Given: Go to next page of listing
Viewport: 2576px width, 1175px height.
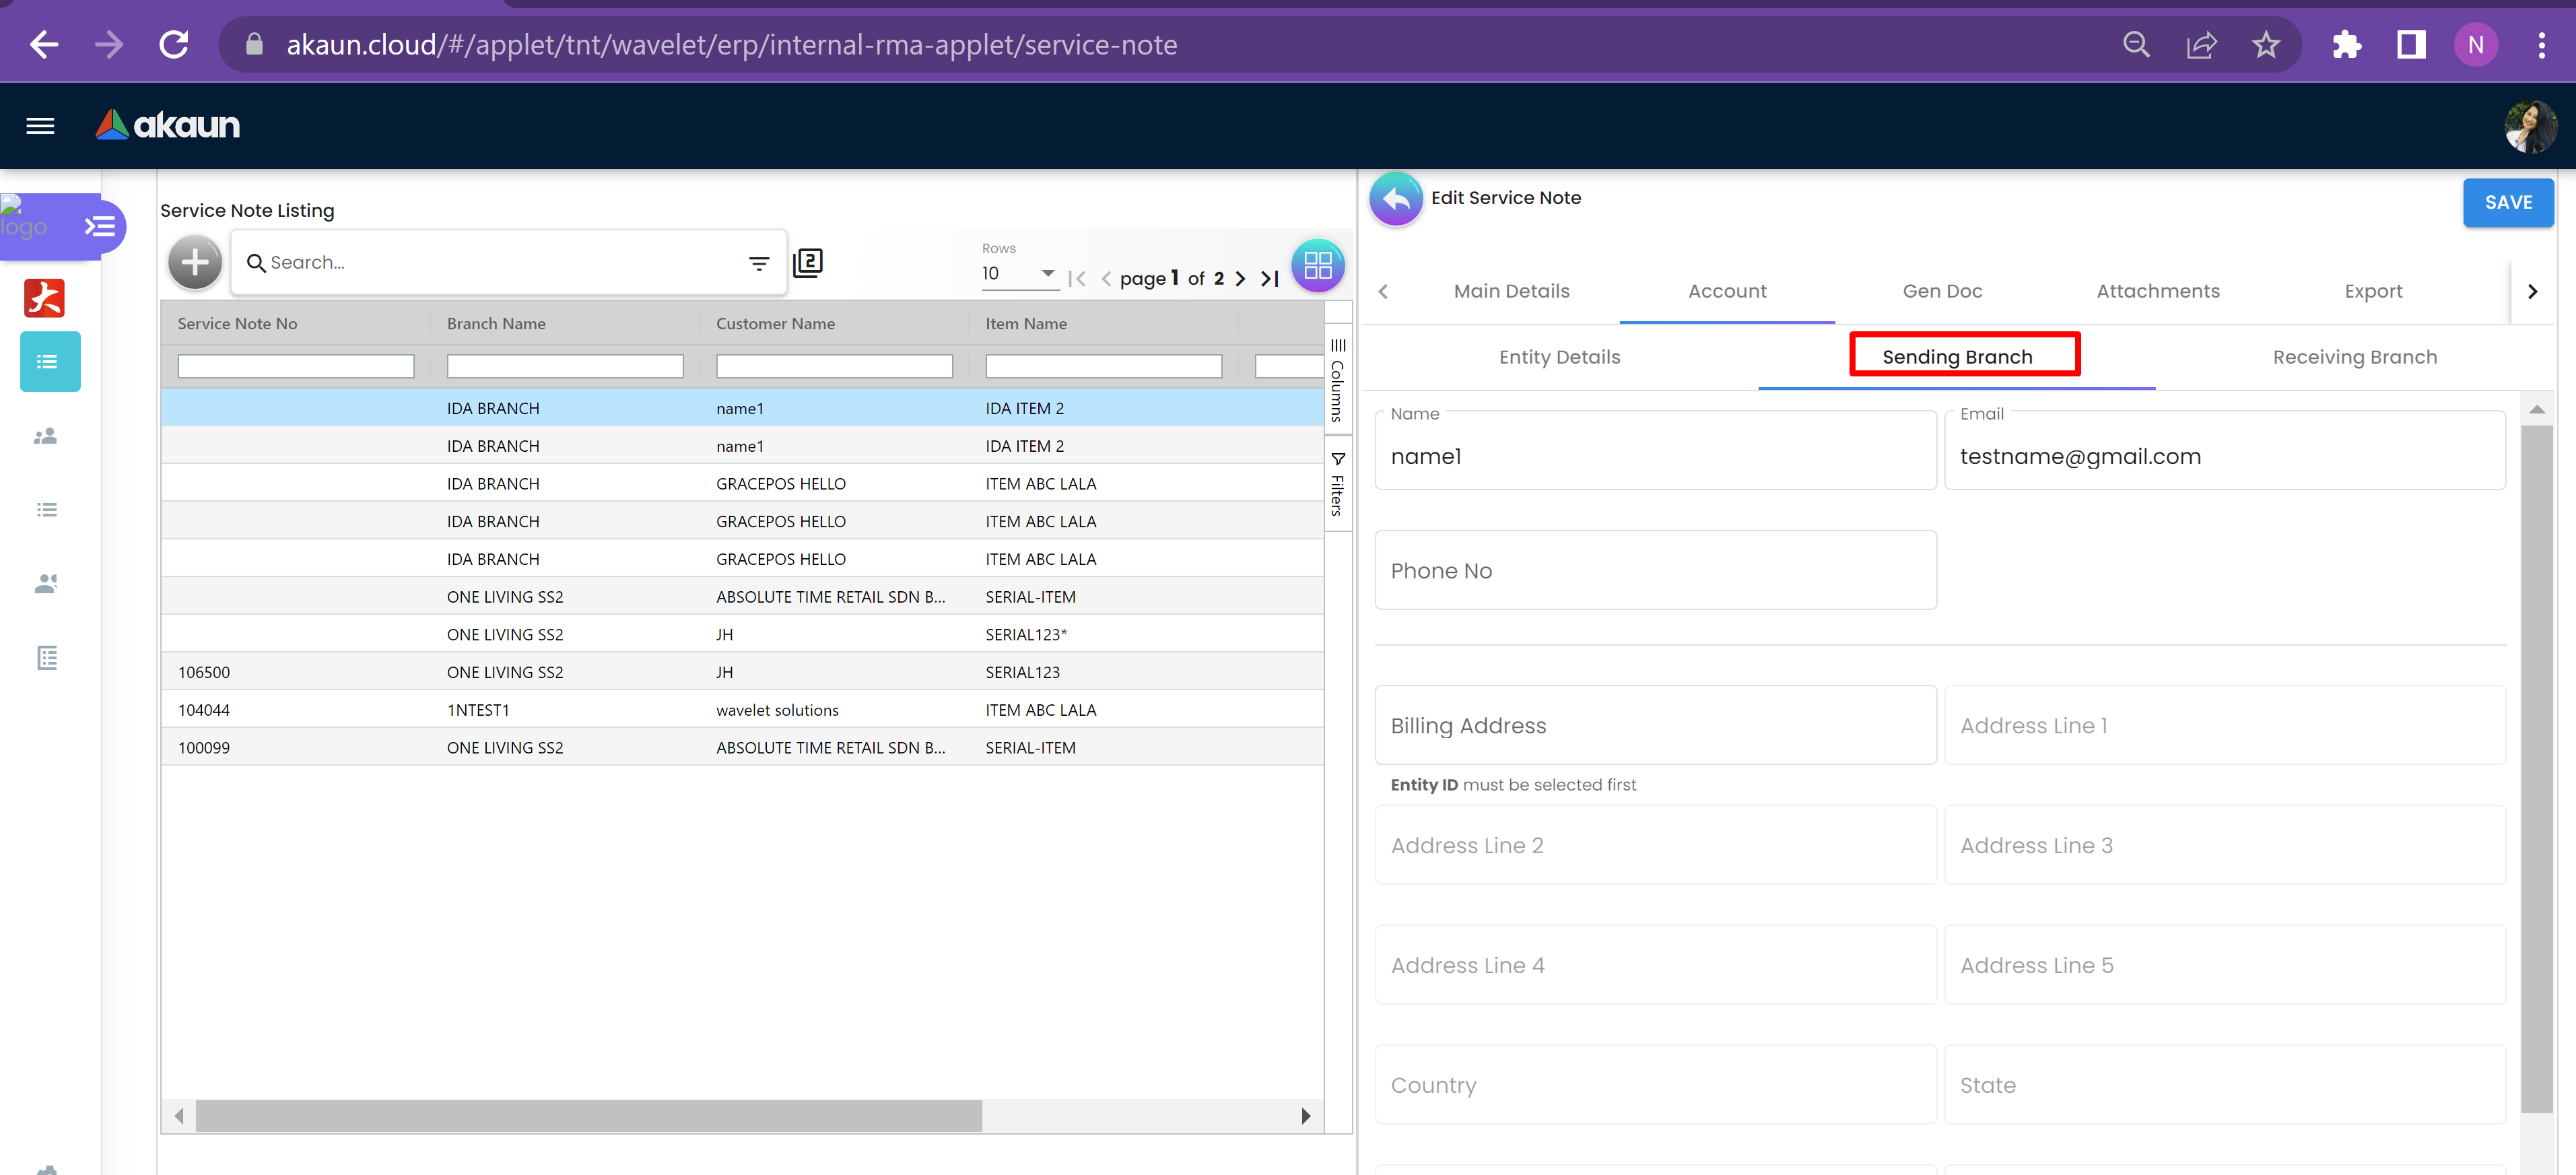Looking at the screenshot, I should click(1240, 279).
